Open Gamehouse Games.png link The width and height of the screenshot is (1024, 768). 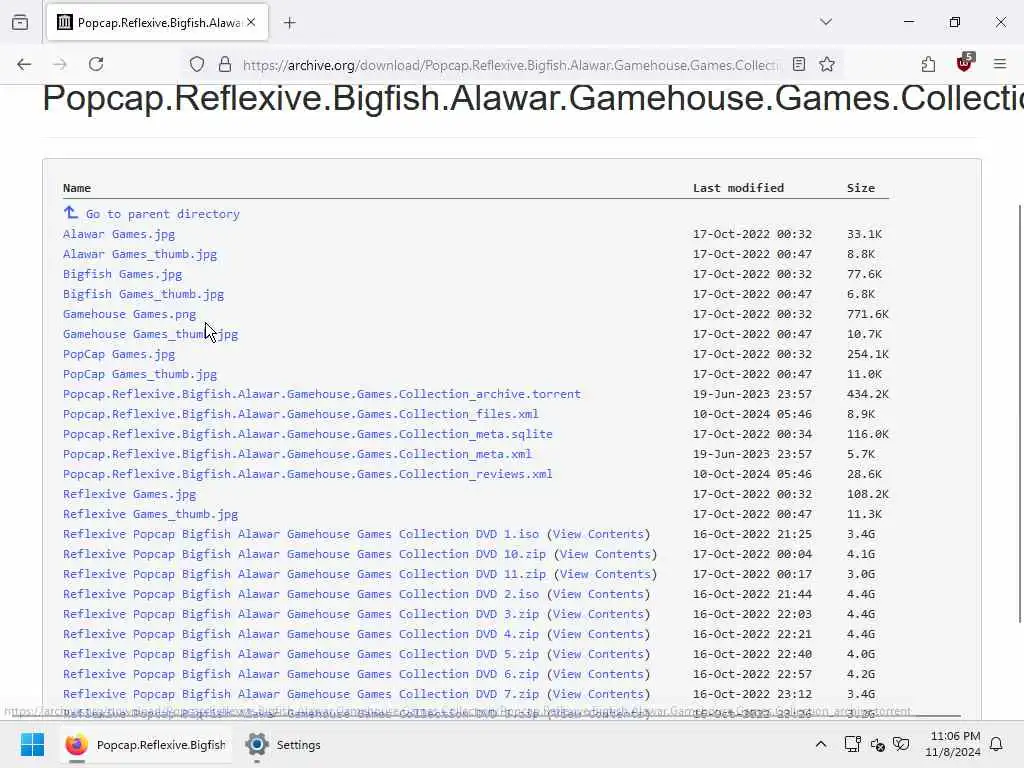point(129,314)
